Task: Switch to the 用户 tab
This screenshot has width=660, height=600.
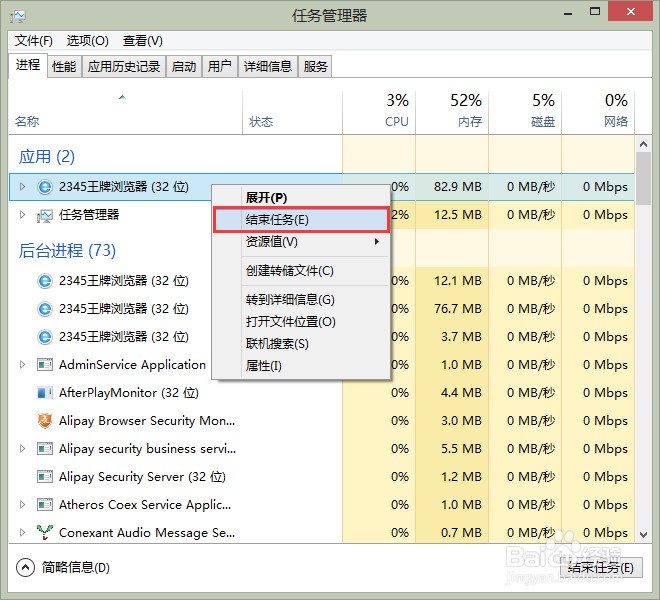Action: pos(220,67)
